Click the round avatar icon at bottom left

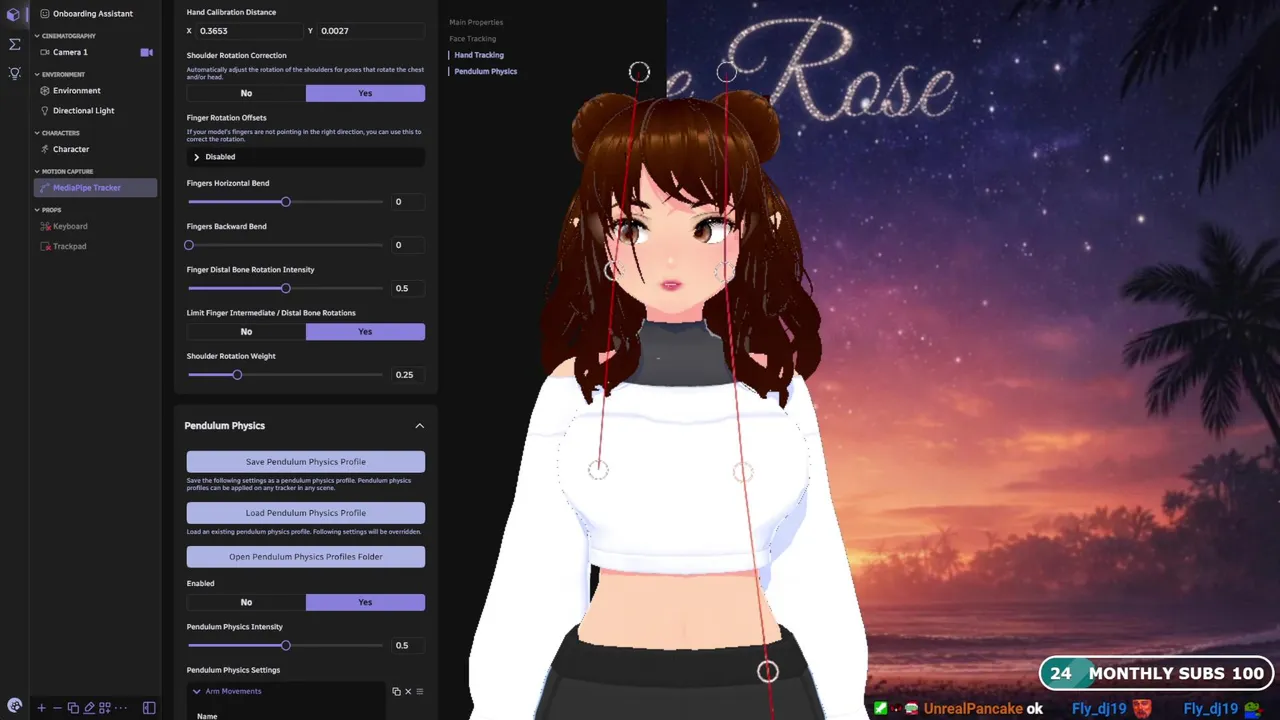pos(13,706)
